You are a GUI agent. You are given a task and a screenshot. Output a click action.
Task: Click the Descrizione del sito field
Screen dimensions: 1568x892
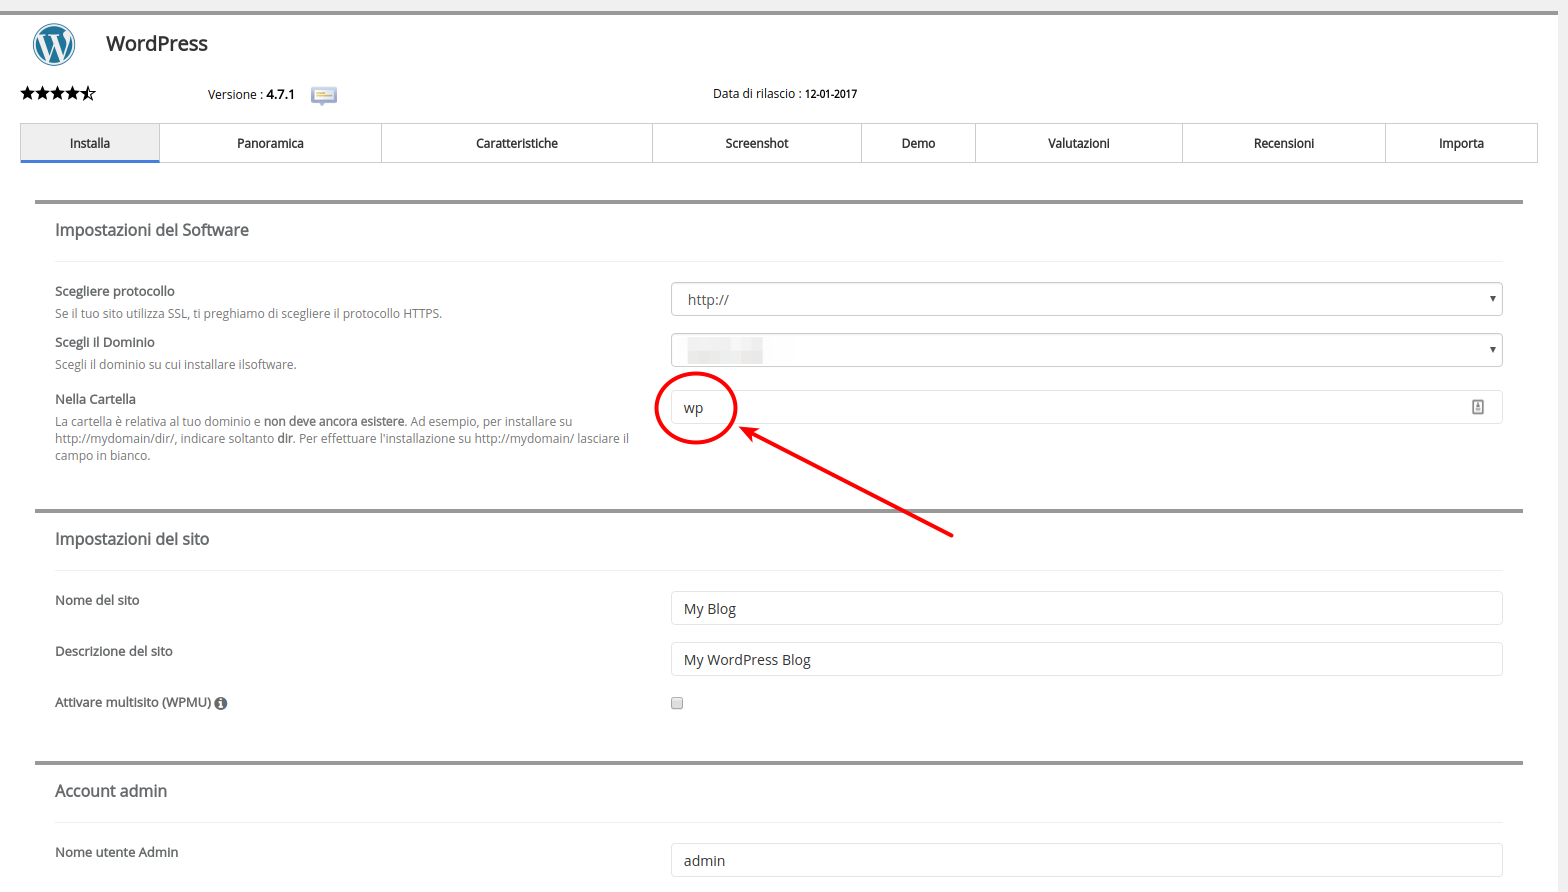pyautogui.click(x=1087, y=659)
